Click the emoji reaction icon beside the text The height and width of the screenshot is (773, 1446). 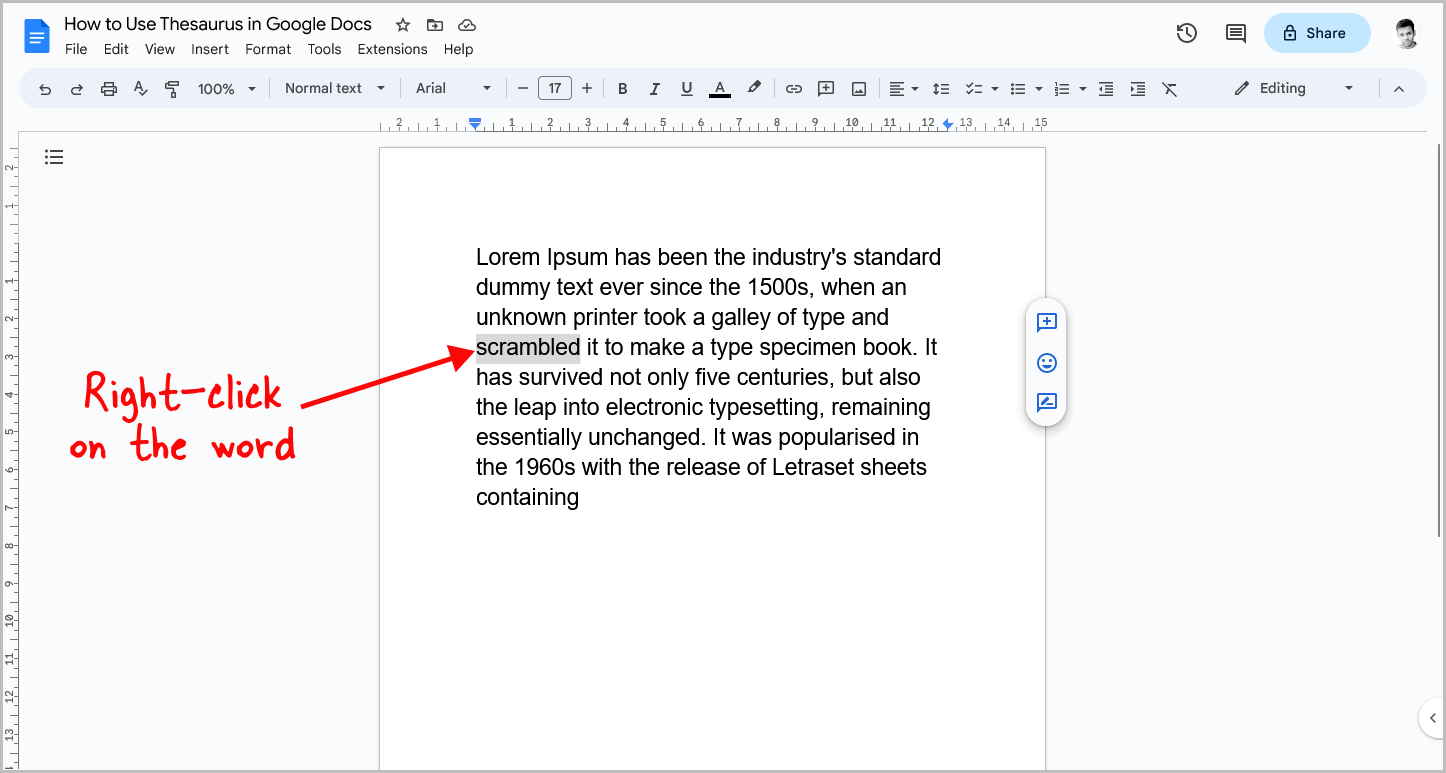click(x=1046, y=363)
